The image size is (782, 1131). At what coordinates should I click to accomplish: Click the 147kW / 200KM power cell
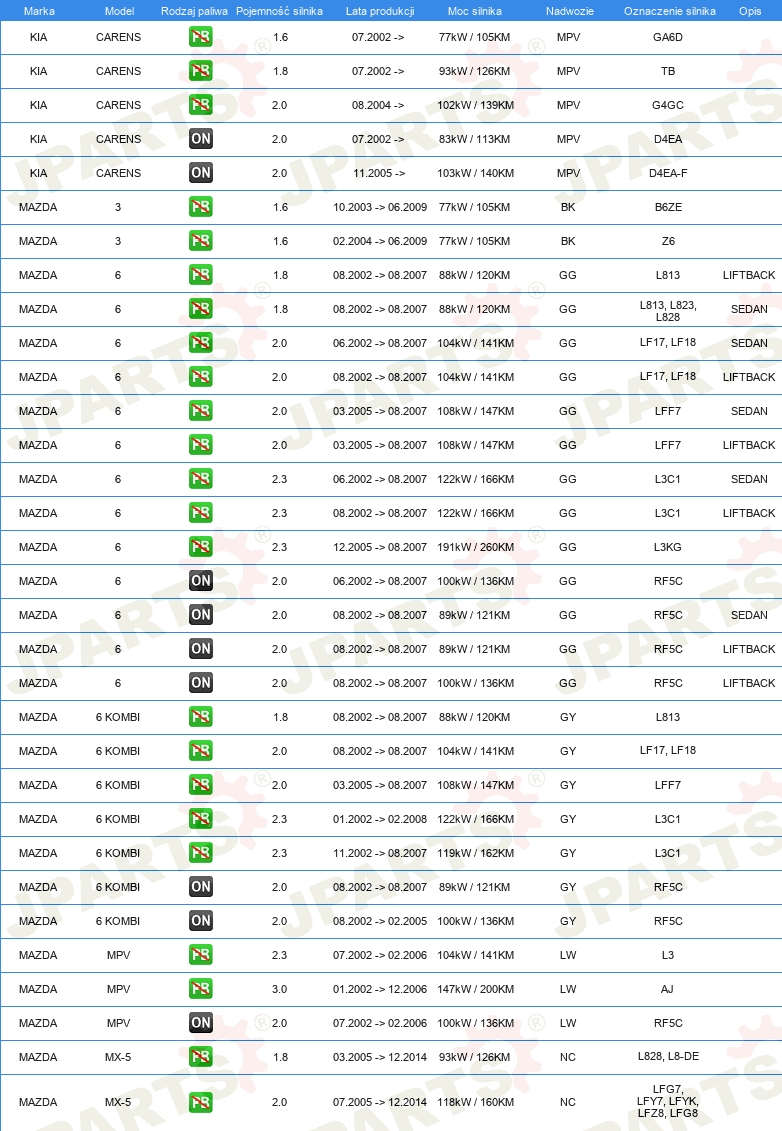[475, 989]
